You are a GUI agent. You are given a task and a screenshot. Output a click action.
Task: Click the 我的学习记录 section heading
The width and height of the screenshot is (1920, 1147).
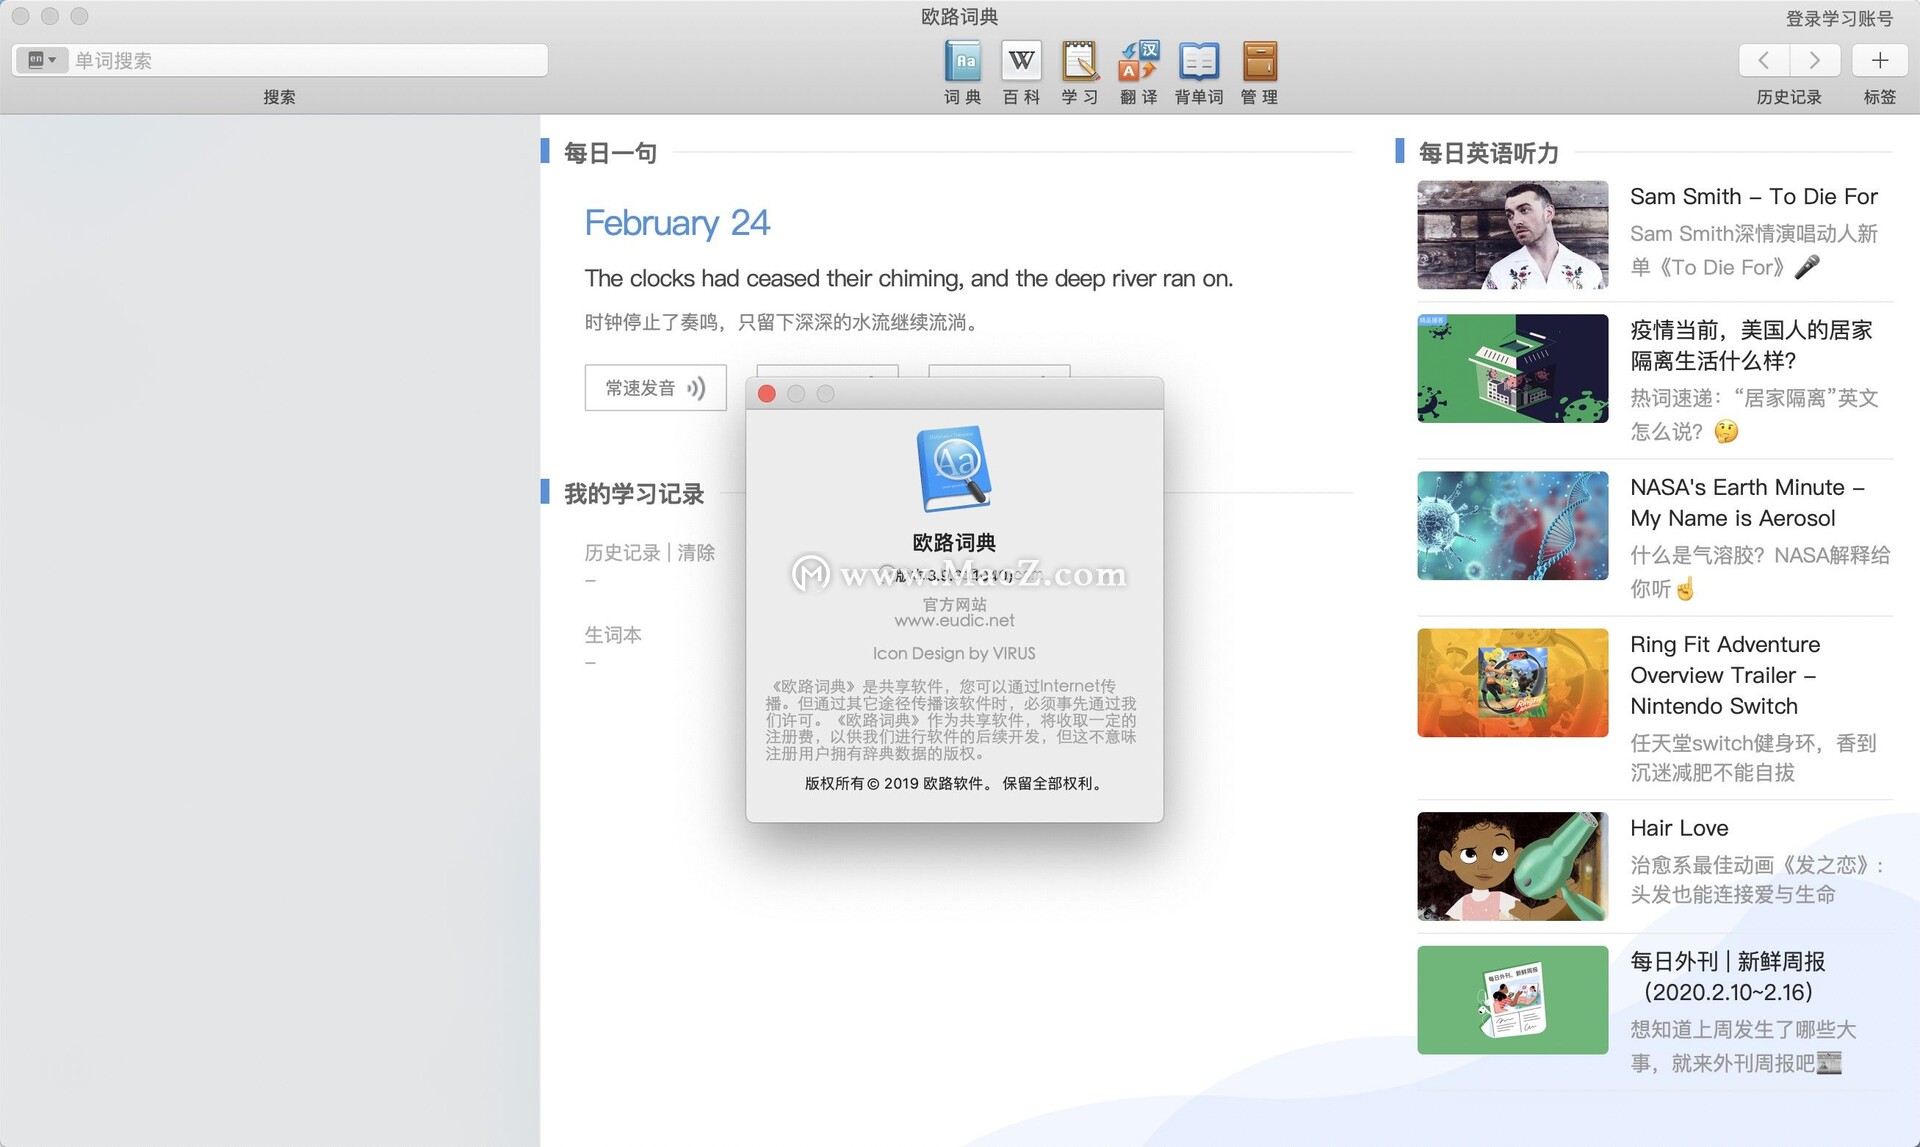pyautogui.click(x=634, y=494)
